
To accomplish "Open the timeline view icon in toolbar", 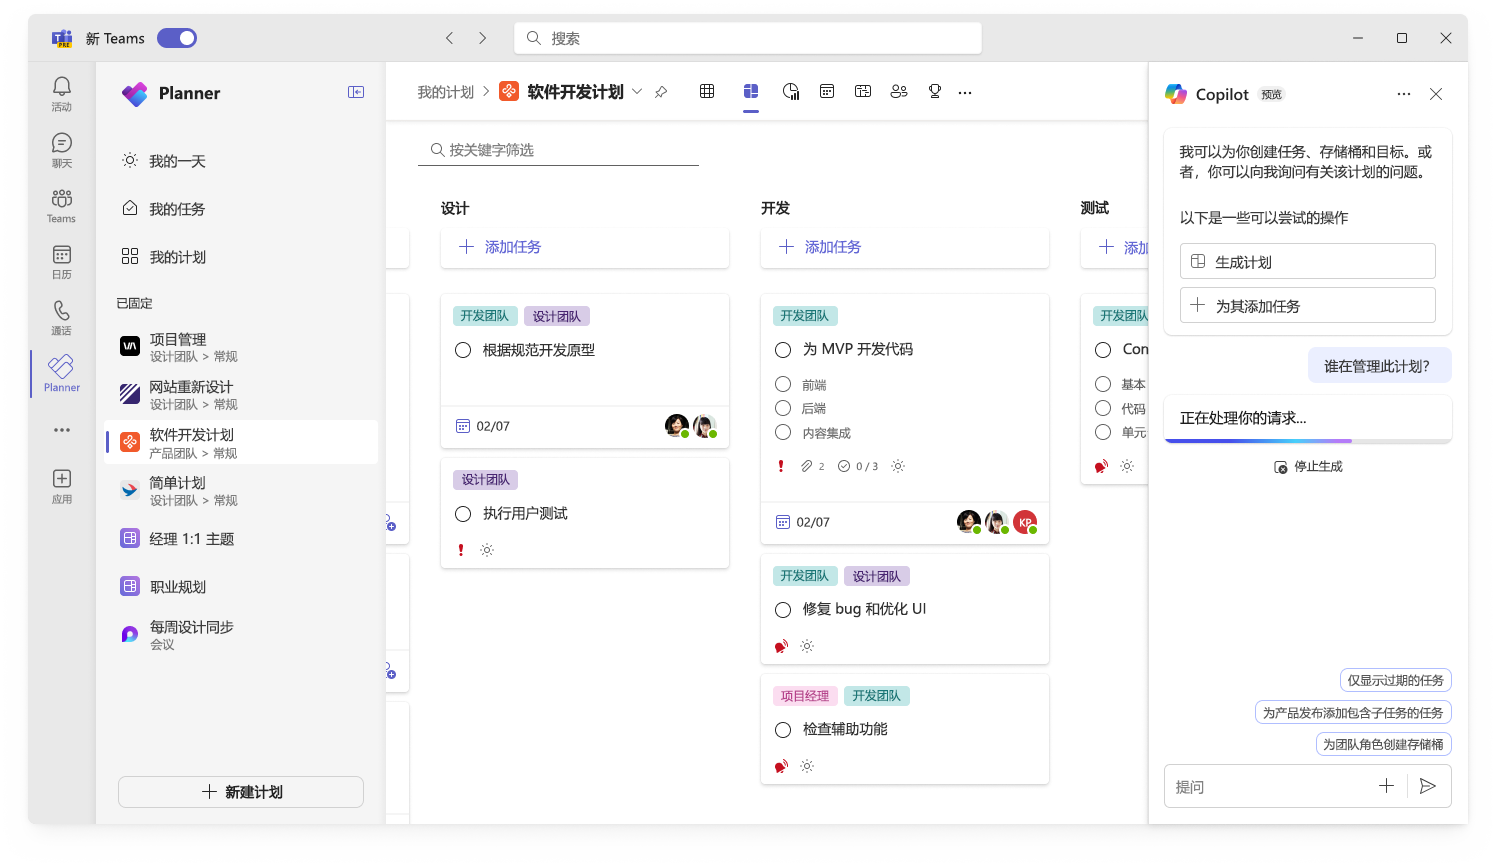I will pos(863,91).
